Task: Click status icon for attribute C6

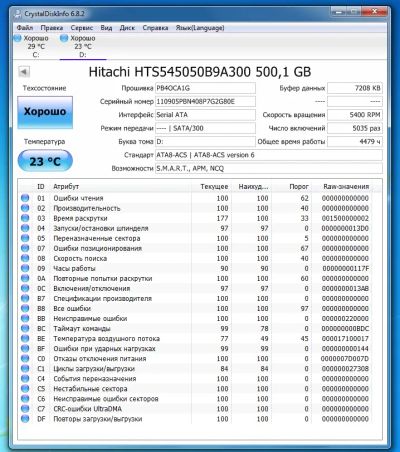Action: (x=25, y=399)
